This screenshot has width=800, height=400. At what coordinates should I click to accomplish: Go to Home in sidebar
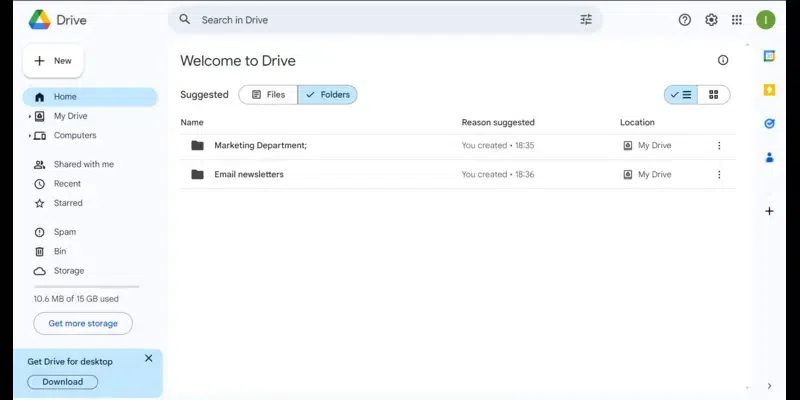(90, 97)
